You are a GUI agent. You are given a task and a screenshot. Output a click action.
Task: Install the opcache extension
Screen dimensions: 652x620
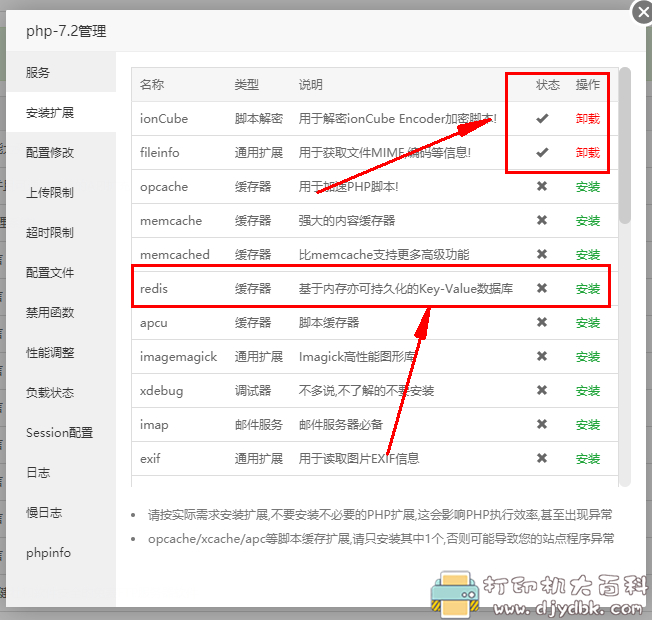tap(588, 187)
